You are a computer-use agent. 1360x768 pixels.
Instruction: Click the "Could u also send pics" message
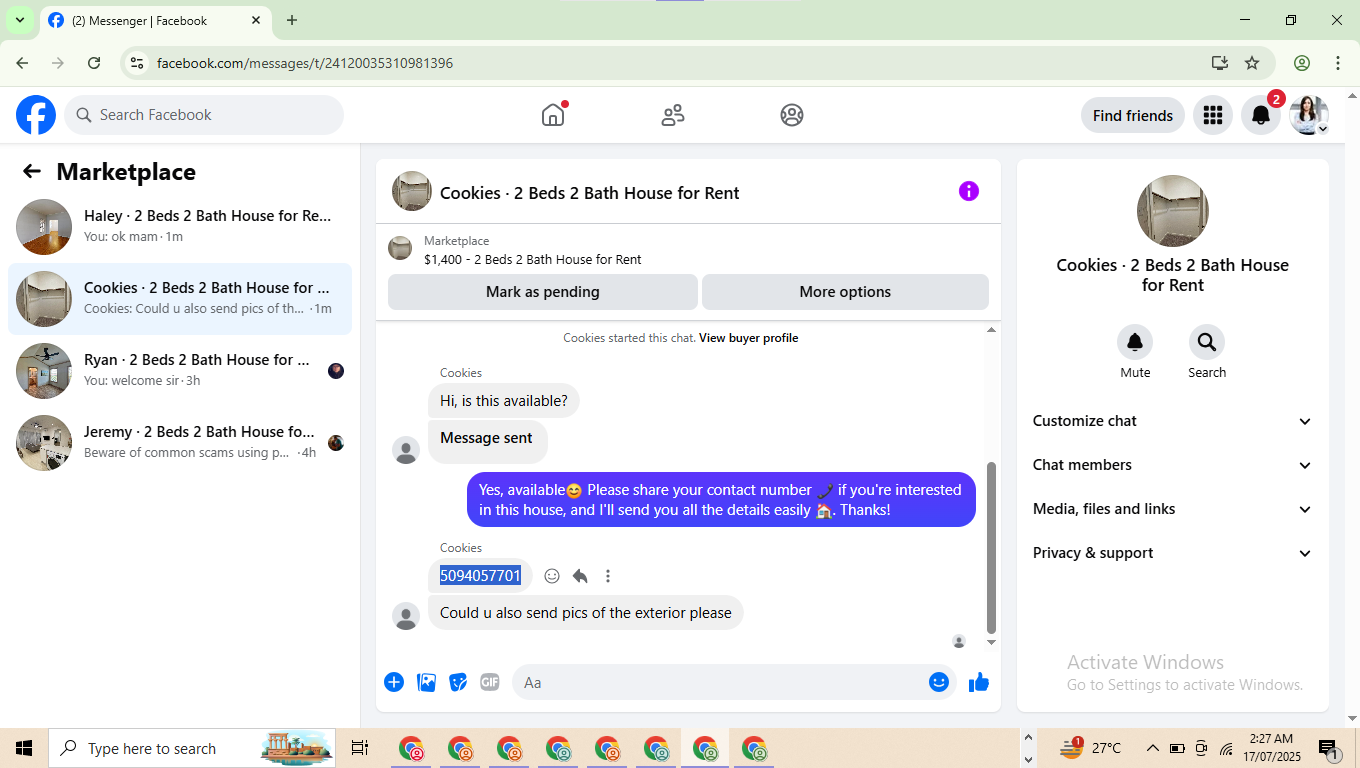[x=586, y=613]
